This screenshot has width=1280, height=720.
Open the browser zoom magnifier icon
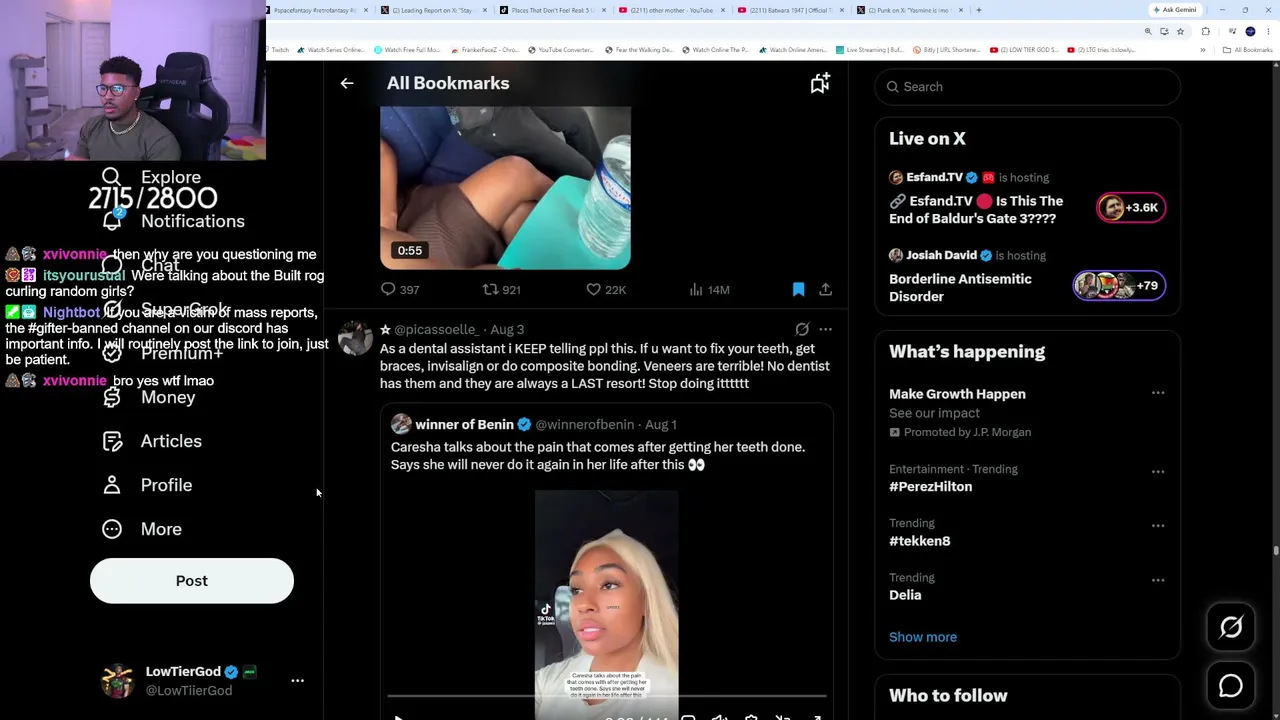1148,32
